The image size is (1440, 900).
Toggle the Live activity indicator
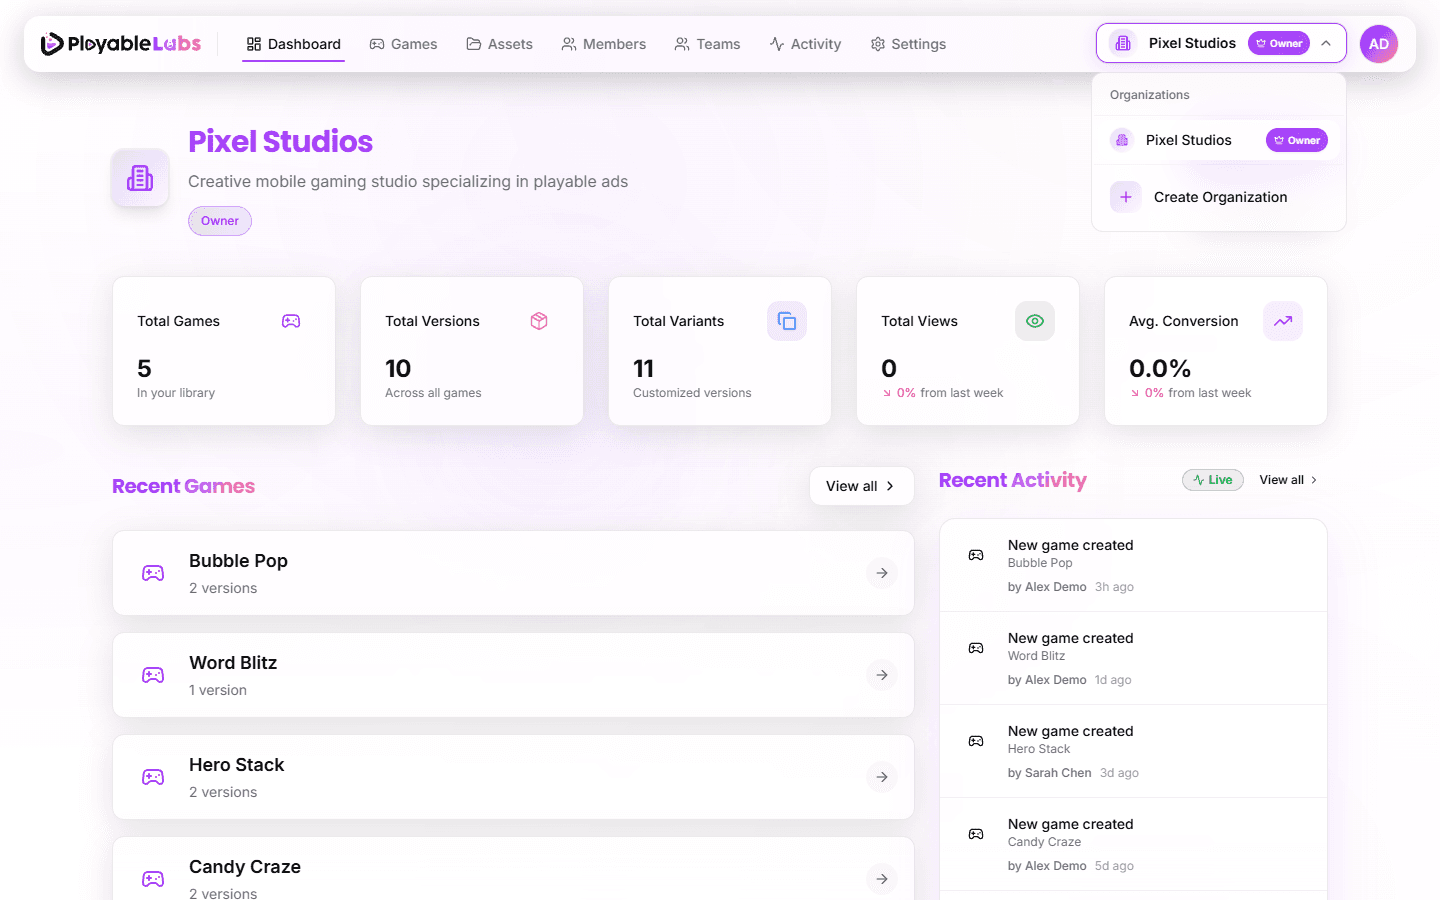(x=1213, y=479)
